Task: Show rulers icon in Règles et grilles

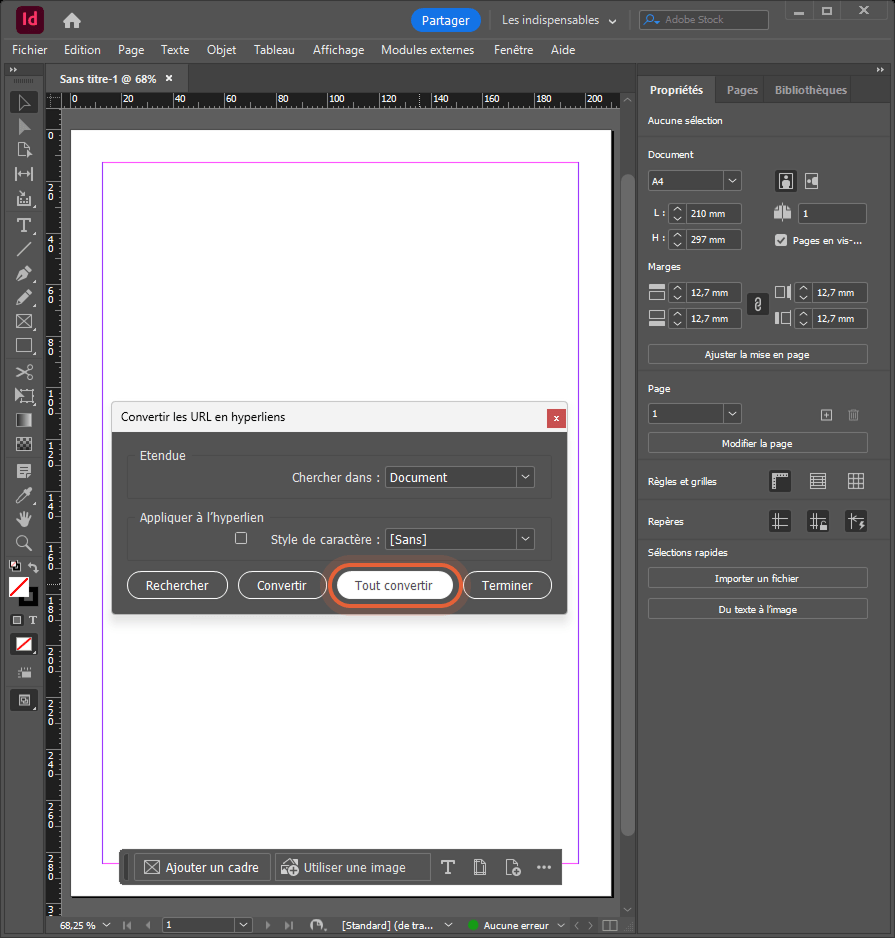Action: (780, 481)
